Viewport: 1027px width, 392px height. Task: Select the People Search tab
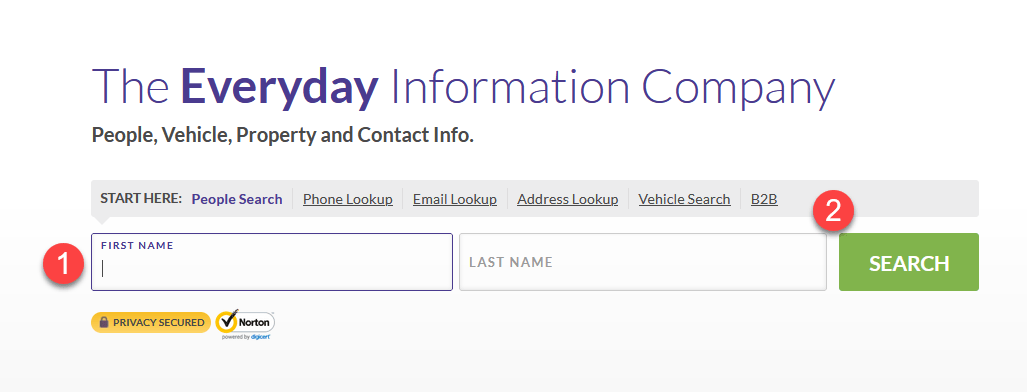(x=236, y=199)
